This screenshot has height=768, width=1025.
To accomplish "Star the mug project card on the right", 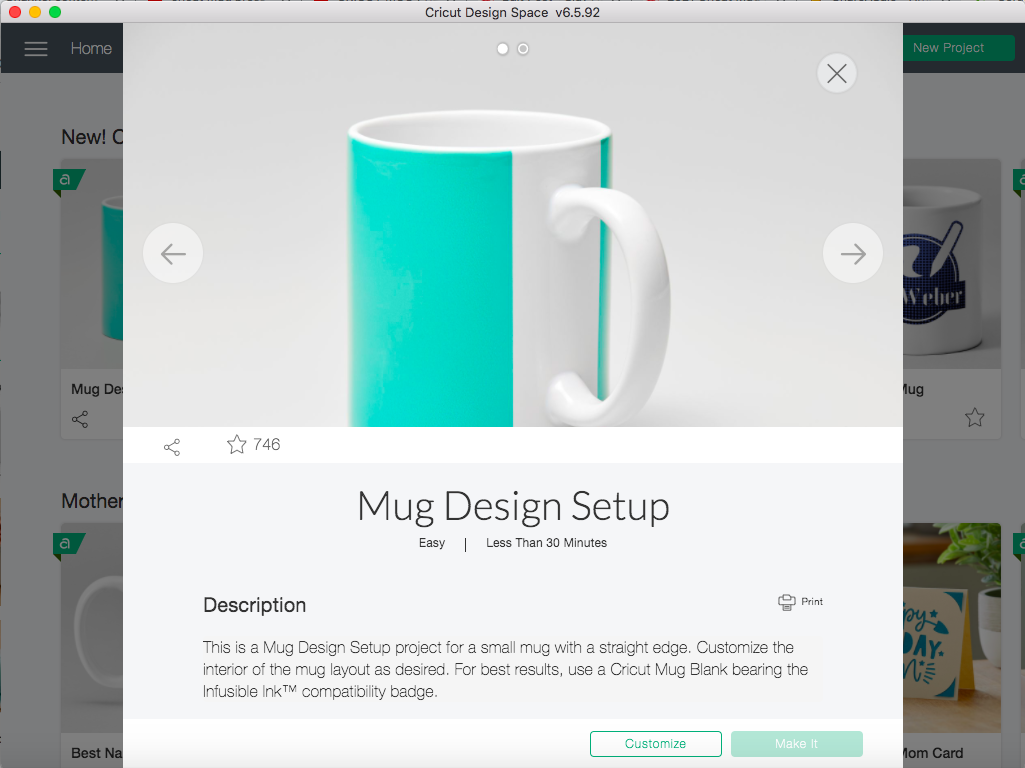I will coord(975,417).
